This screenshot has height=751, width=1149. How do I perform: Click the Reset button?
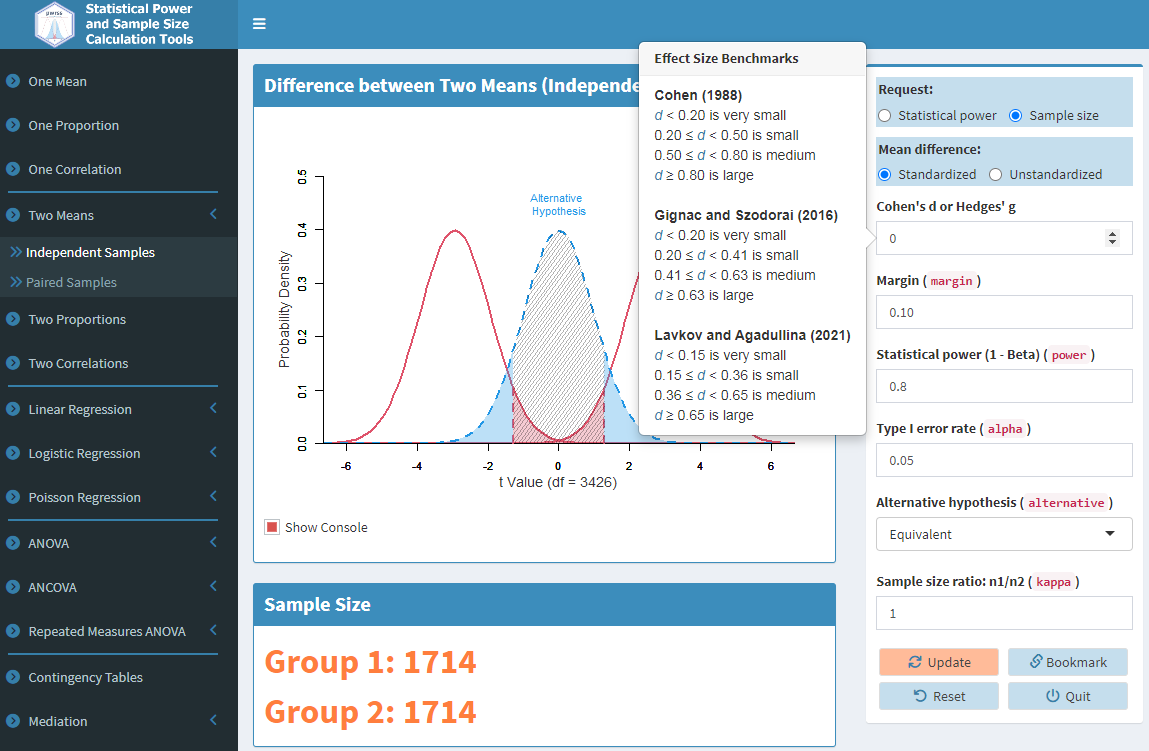coord(938,696)
